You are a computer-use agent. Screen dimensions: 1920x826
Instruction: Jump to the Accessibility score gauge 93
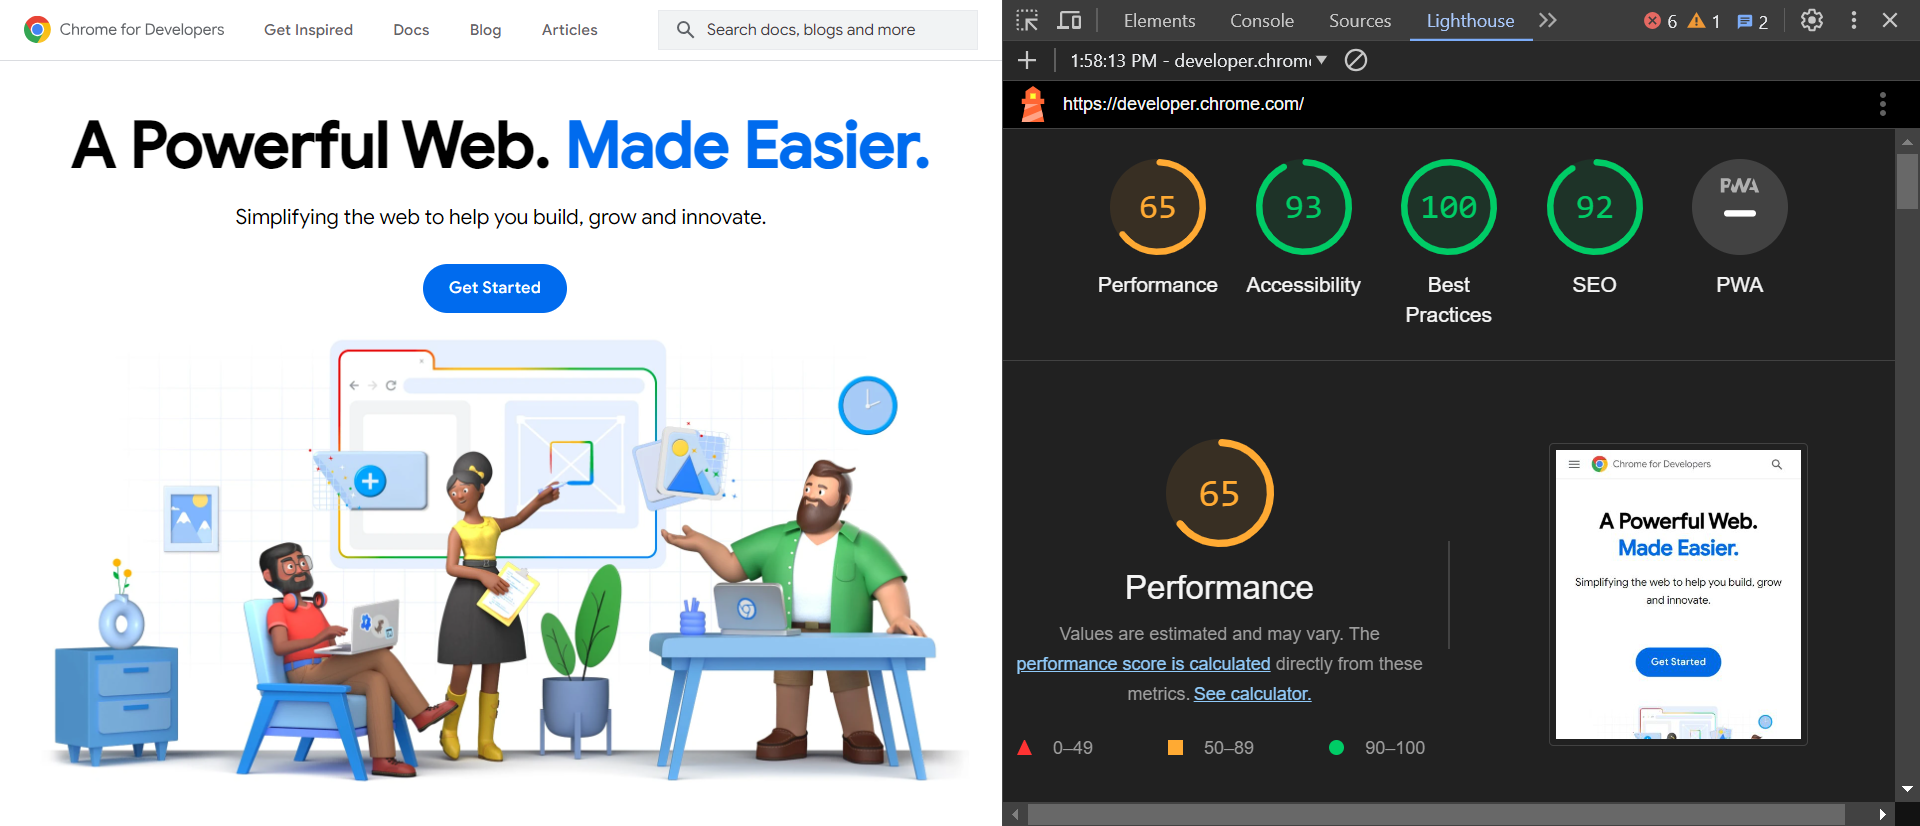pyautogui.click(x=1303, y=207)
